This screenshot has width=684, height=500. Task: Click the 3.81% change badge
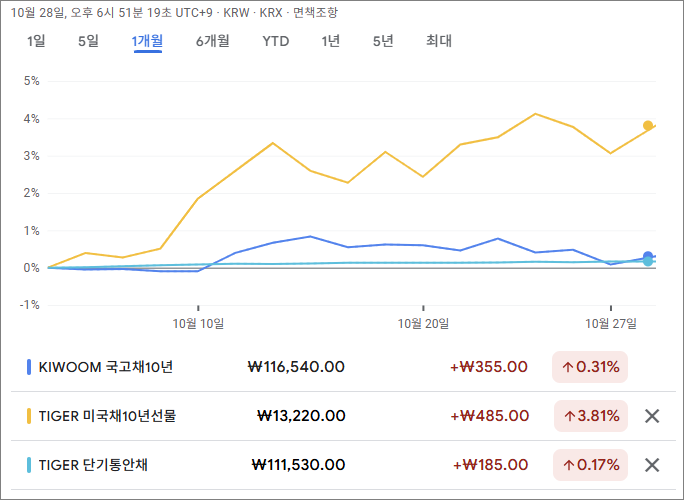click(x=591, y=416)
